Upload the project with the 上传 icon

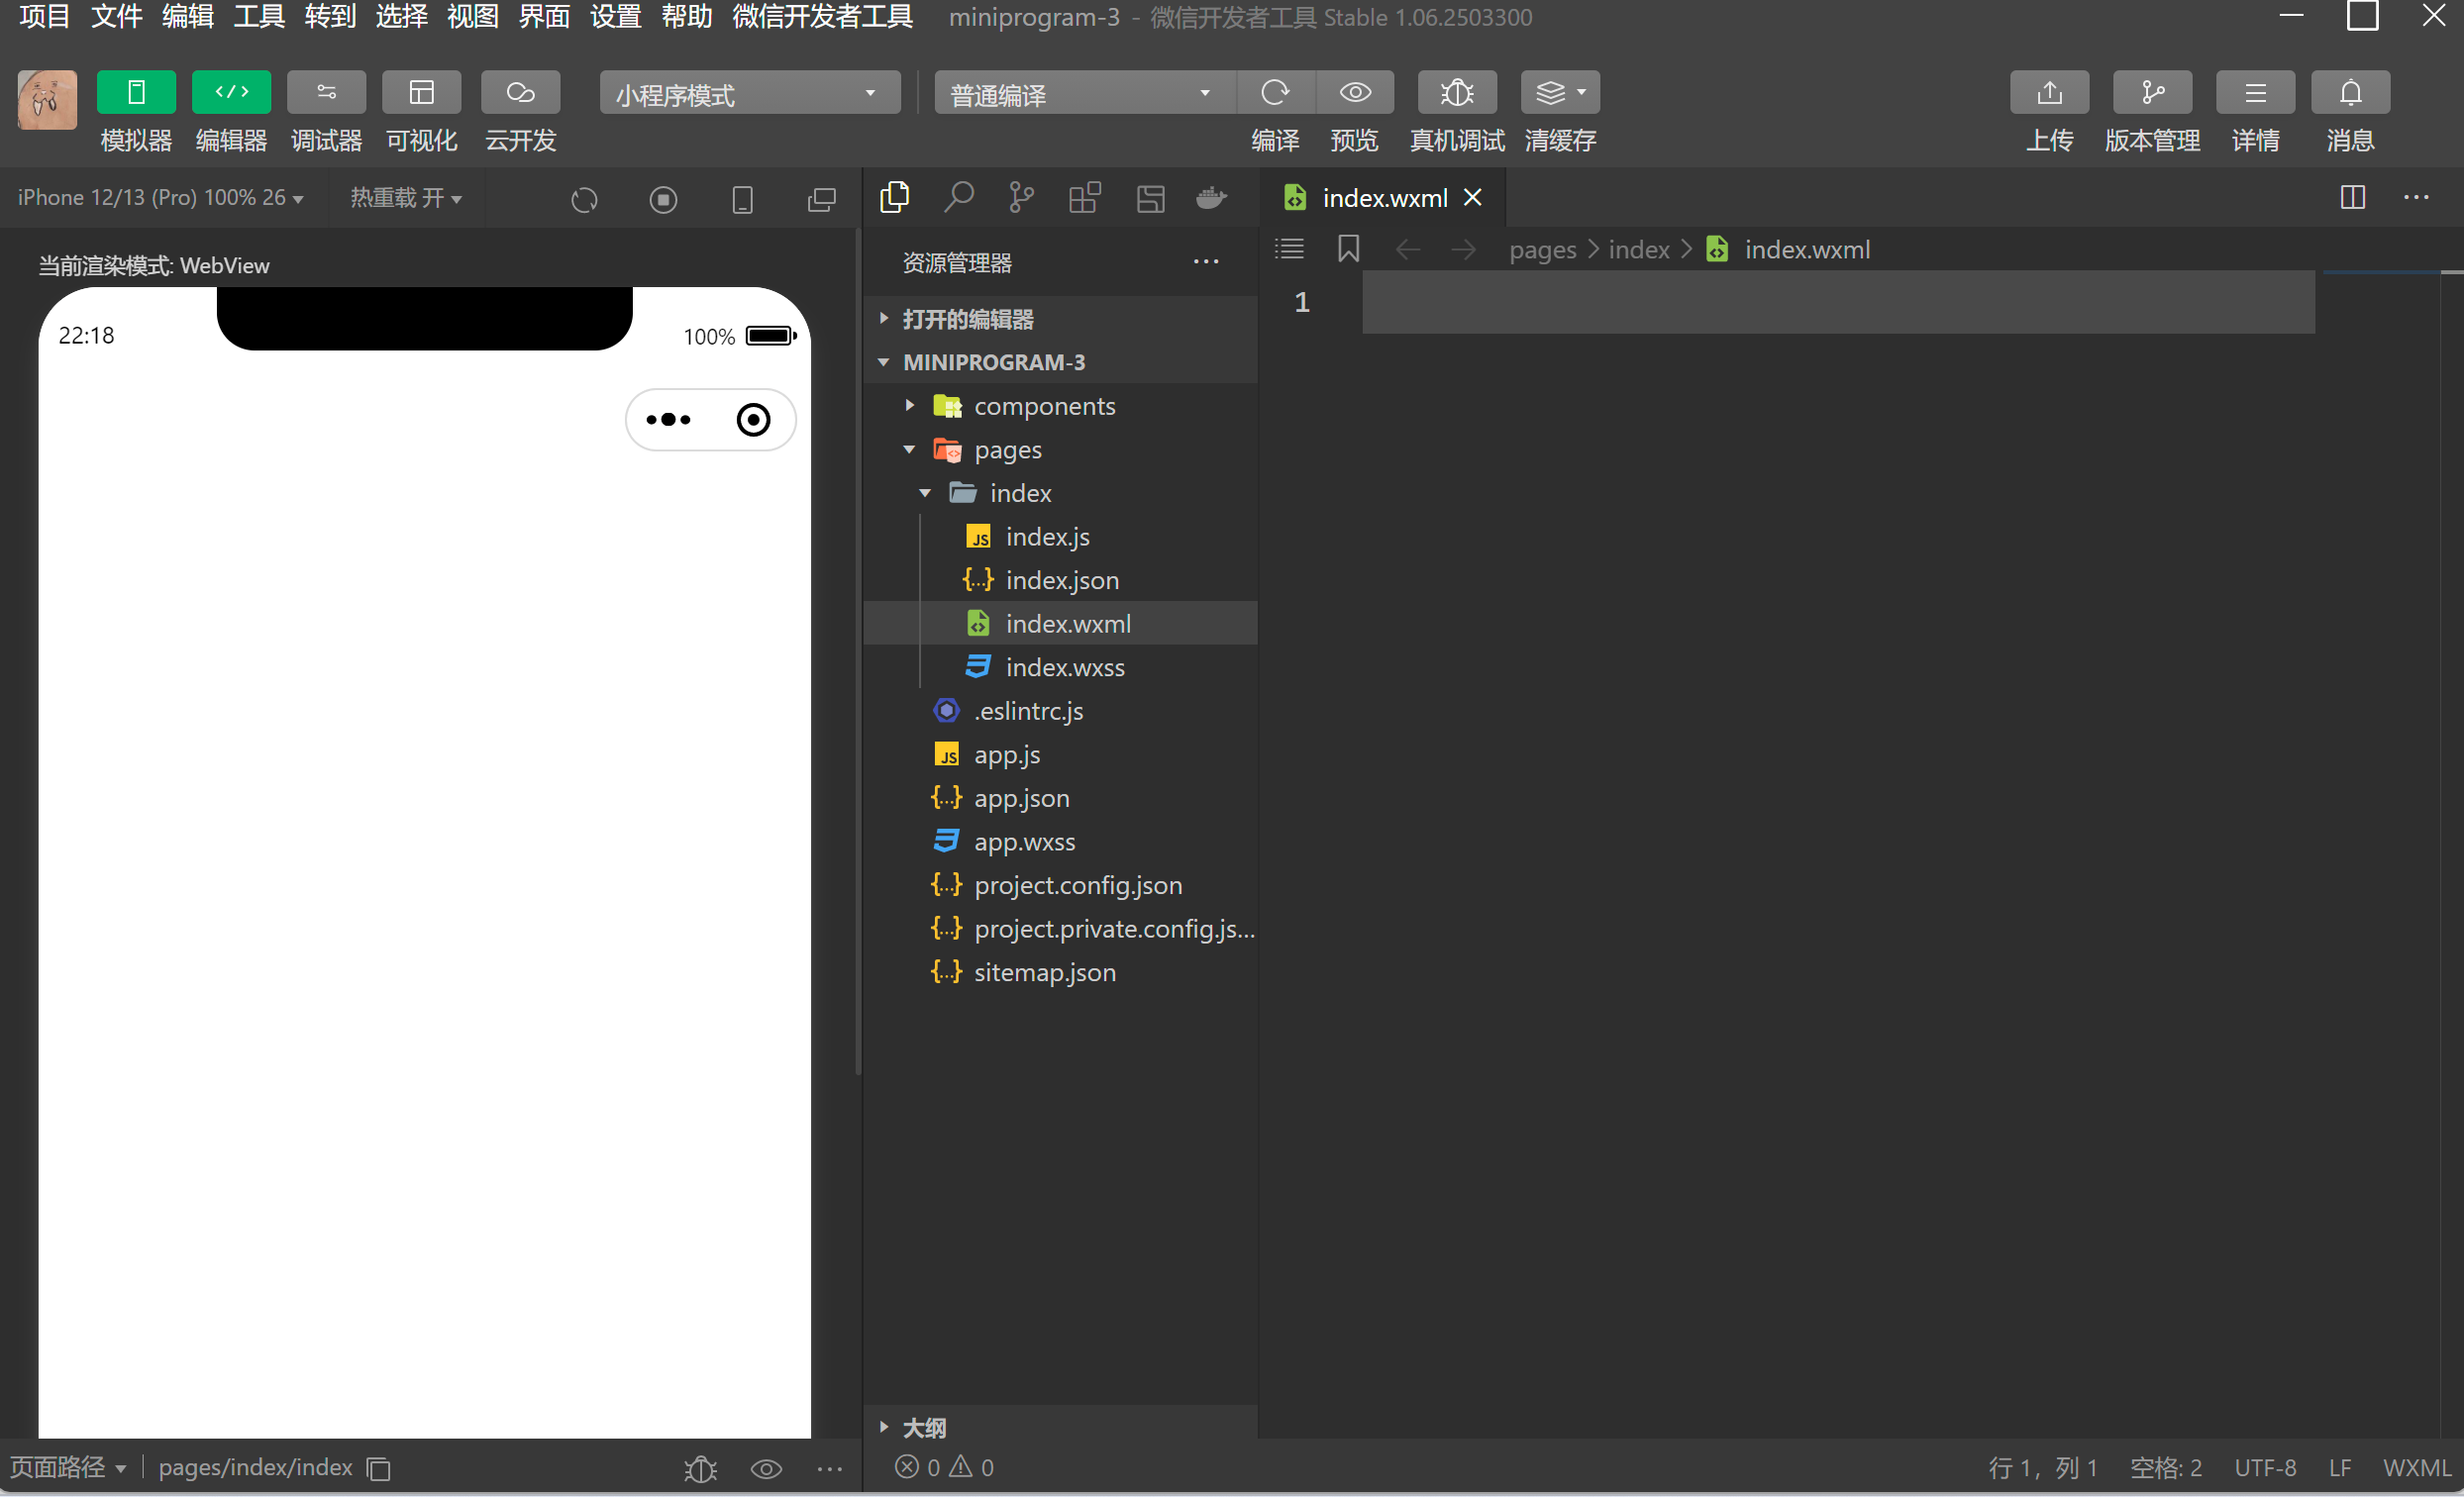coord(2049,92)
